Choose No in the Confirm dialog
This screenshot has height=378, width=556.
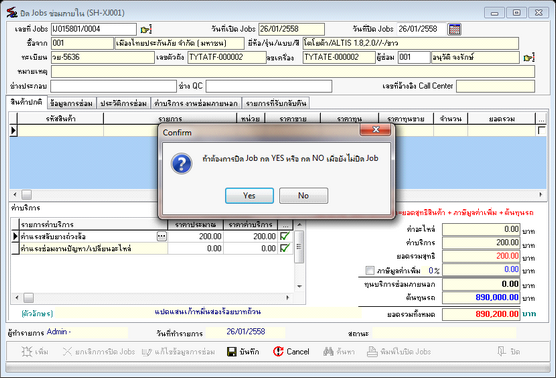coord(303,195)
